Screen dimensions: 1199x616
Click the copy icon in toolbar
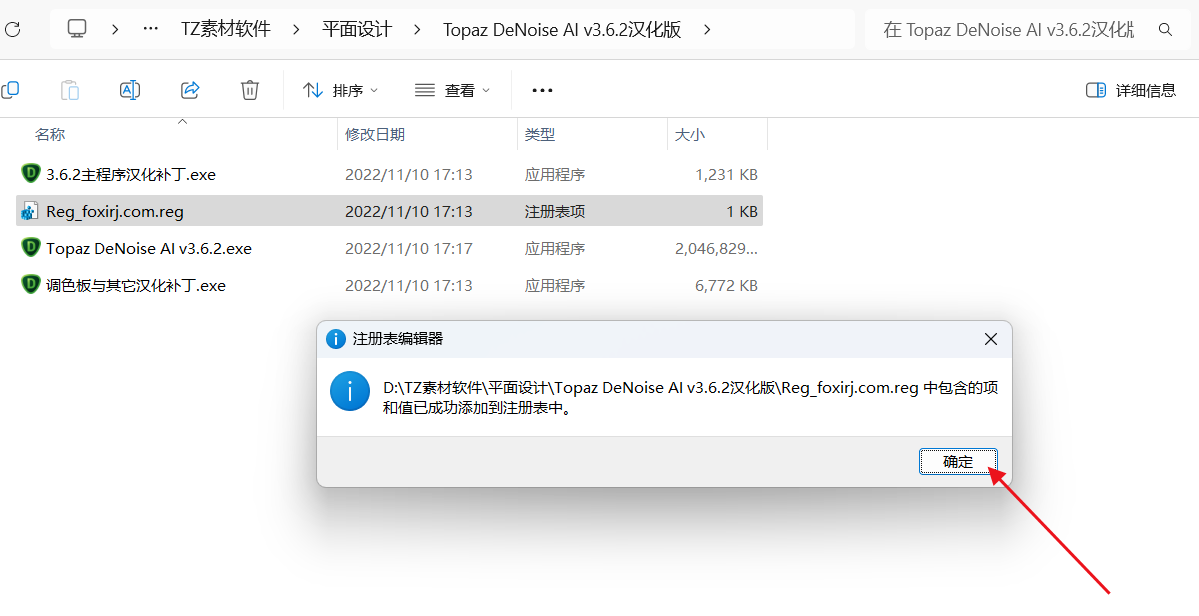pos(10,90)
